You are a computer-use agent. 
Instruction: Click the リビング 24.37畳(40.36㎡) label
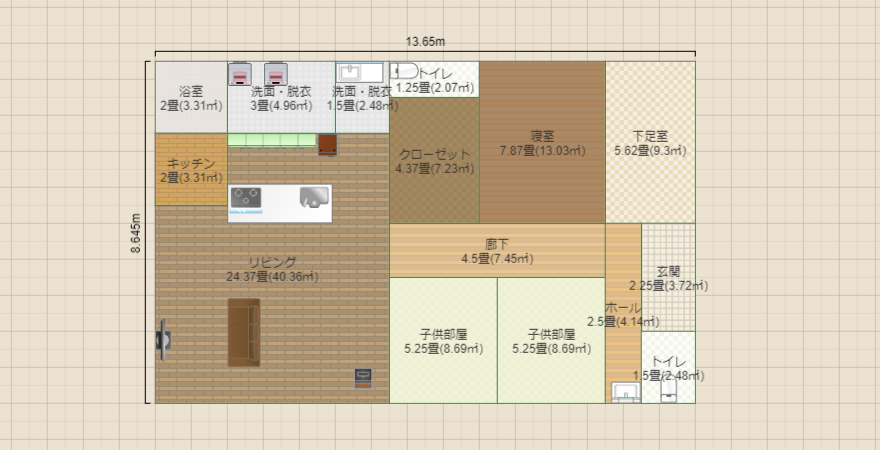pos(272,269)
